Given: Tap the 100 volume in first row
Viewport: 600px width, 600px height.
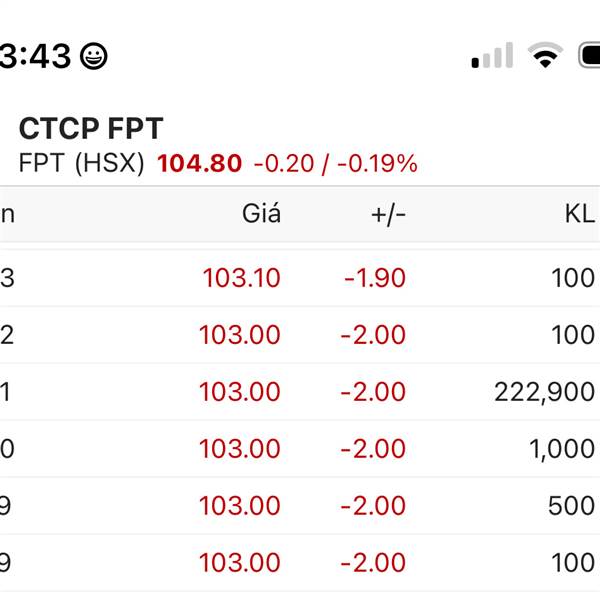Looking at the screenshot, I should pos(573,278).
